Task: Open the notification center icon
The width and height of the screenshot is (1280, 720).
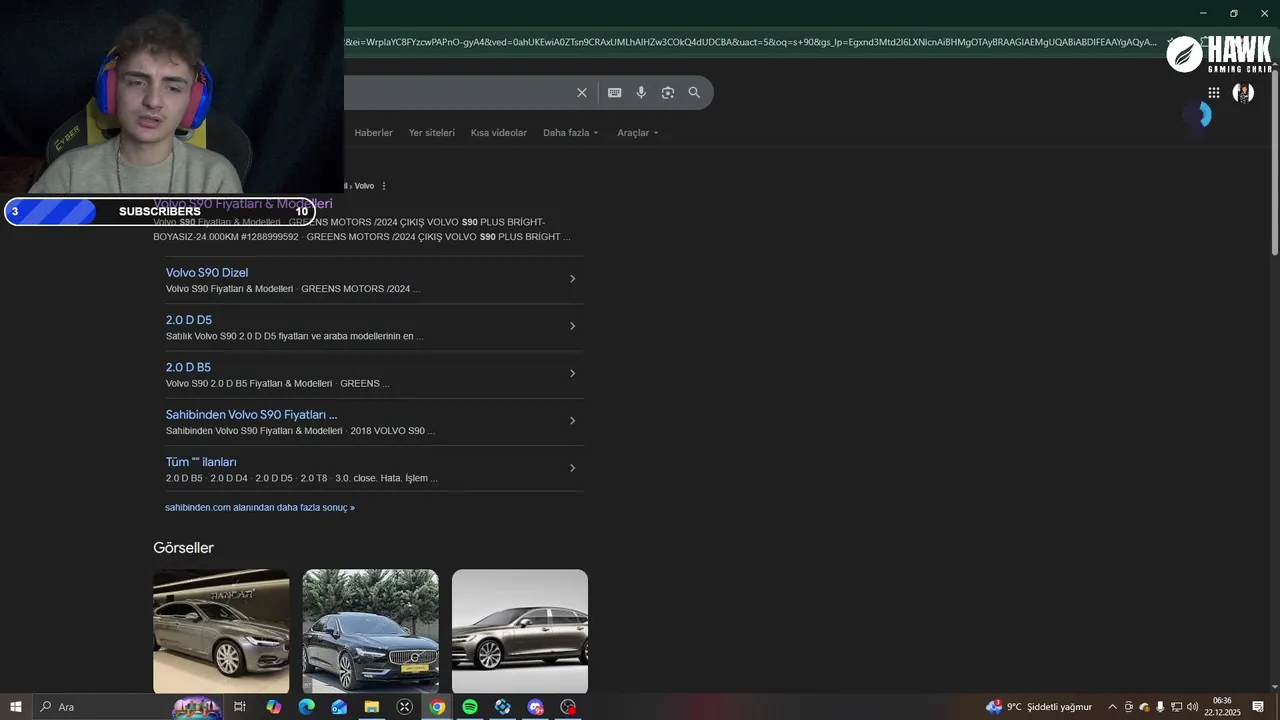Action: pyautogui.click(x=1258, y=707)
